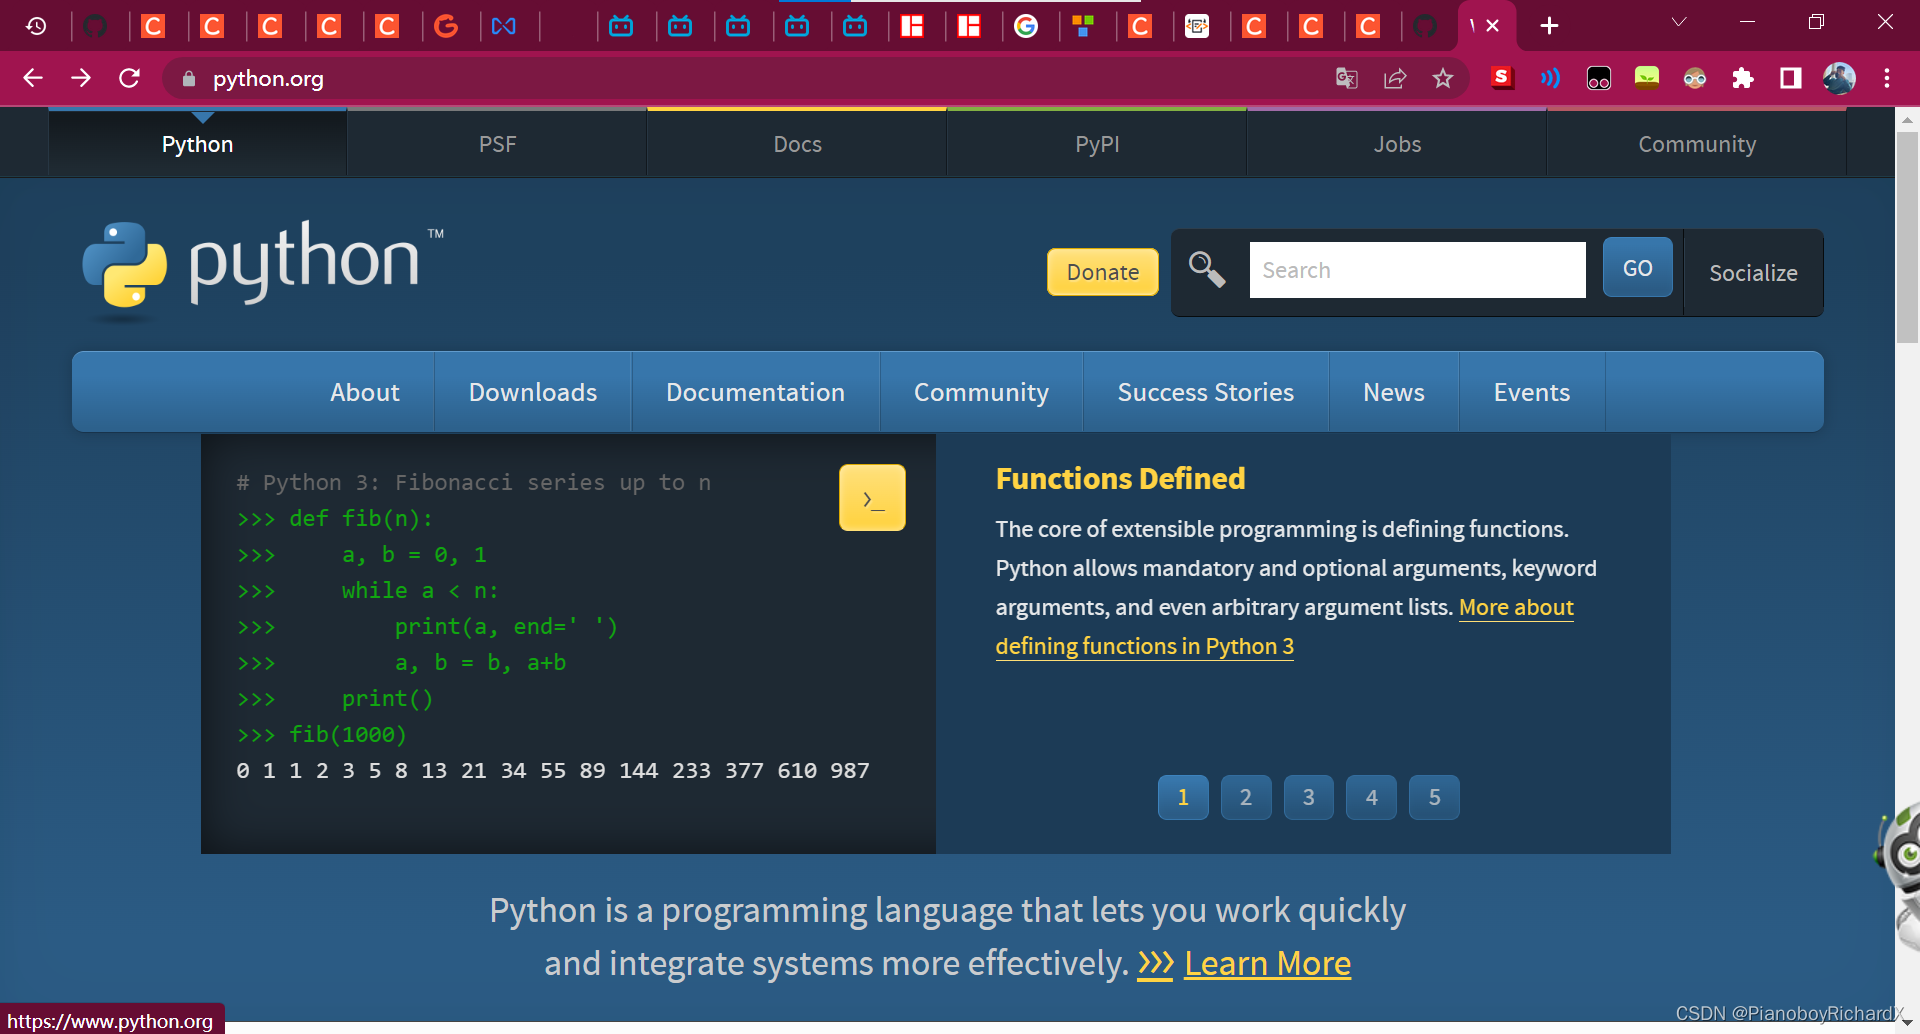This screenshot has height=1034, width=1920.
Task: Open the Socialize dropdown
Action: click(x=1753, y=273)
